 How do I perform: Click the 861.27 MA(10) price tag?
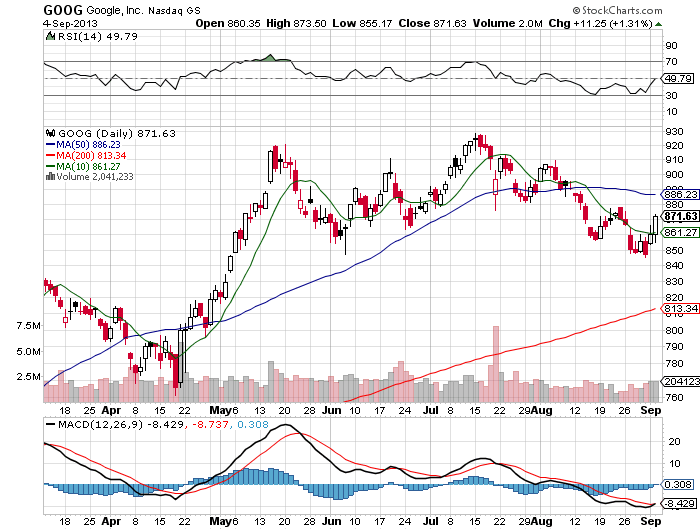680,232
